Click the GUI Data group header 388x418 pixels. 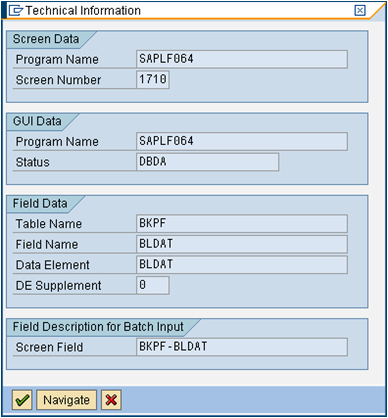[37, 121]
